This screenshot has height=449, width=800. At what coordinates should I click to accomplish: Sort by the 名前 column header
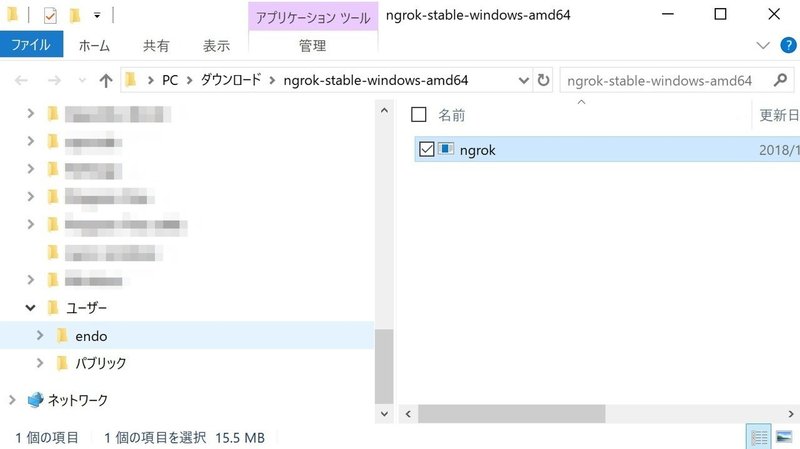click(x=452, y=115)
